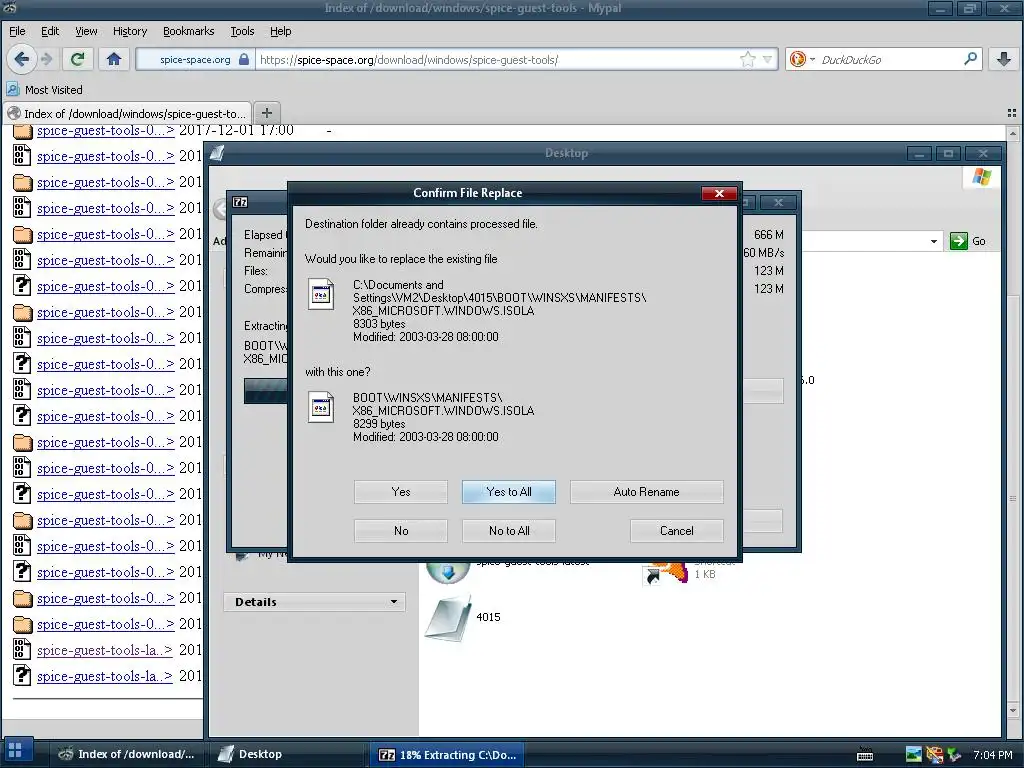Open the File menu in Mypal
The height and width of the screenshot is (768, 1024).
17,31
